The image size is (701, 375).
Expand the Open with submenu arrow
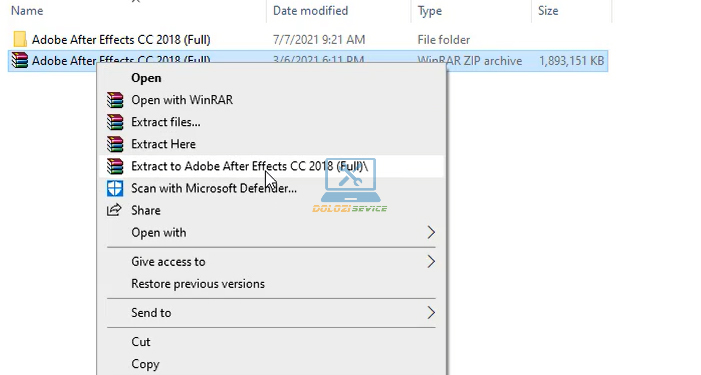click(x=431, y=232)
